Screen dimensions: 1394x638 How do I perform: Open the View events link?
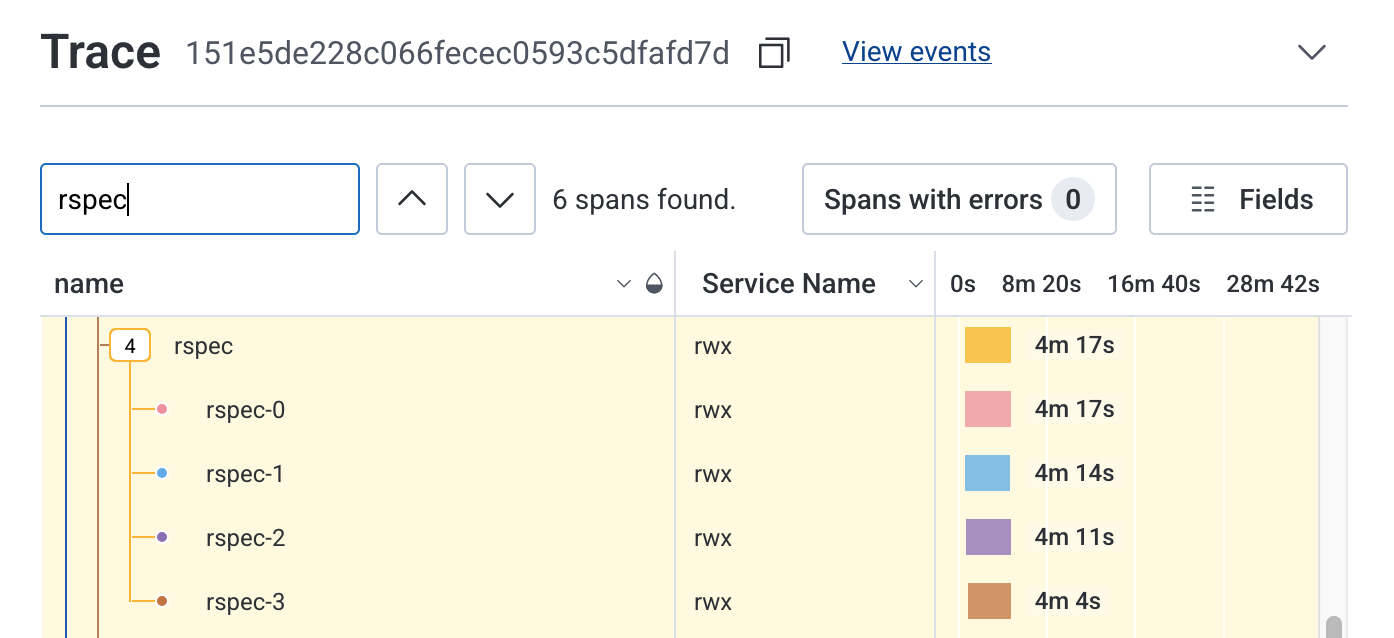click(x=916, y=52)
